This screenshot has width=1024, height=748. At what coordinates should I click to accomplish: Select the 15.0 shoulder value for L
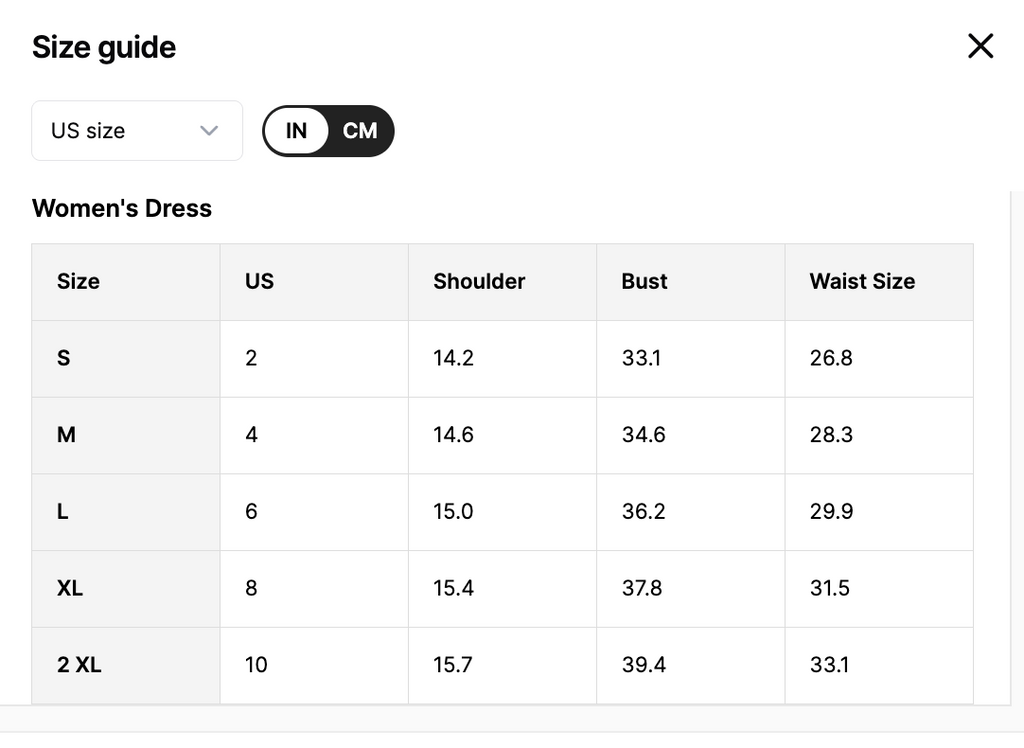tap(453, 512)
